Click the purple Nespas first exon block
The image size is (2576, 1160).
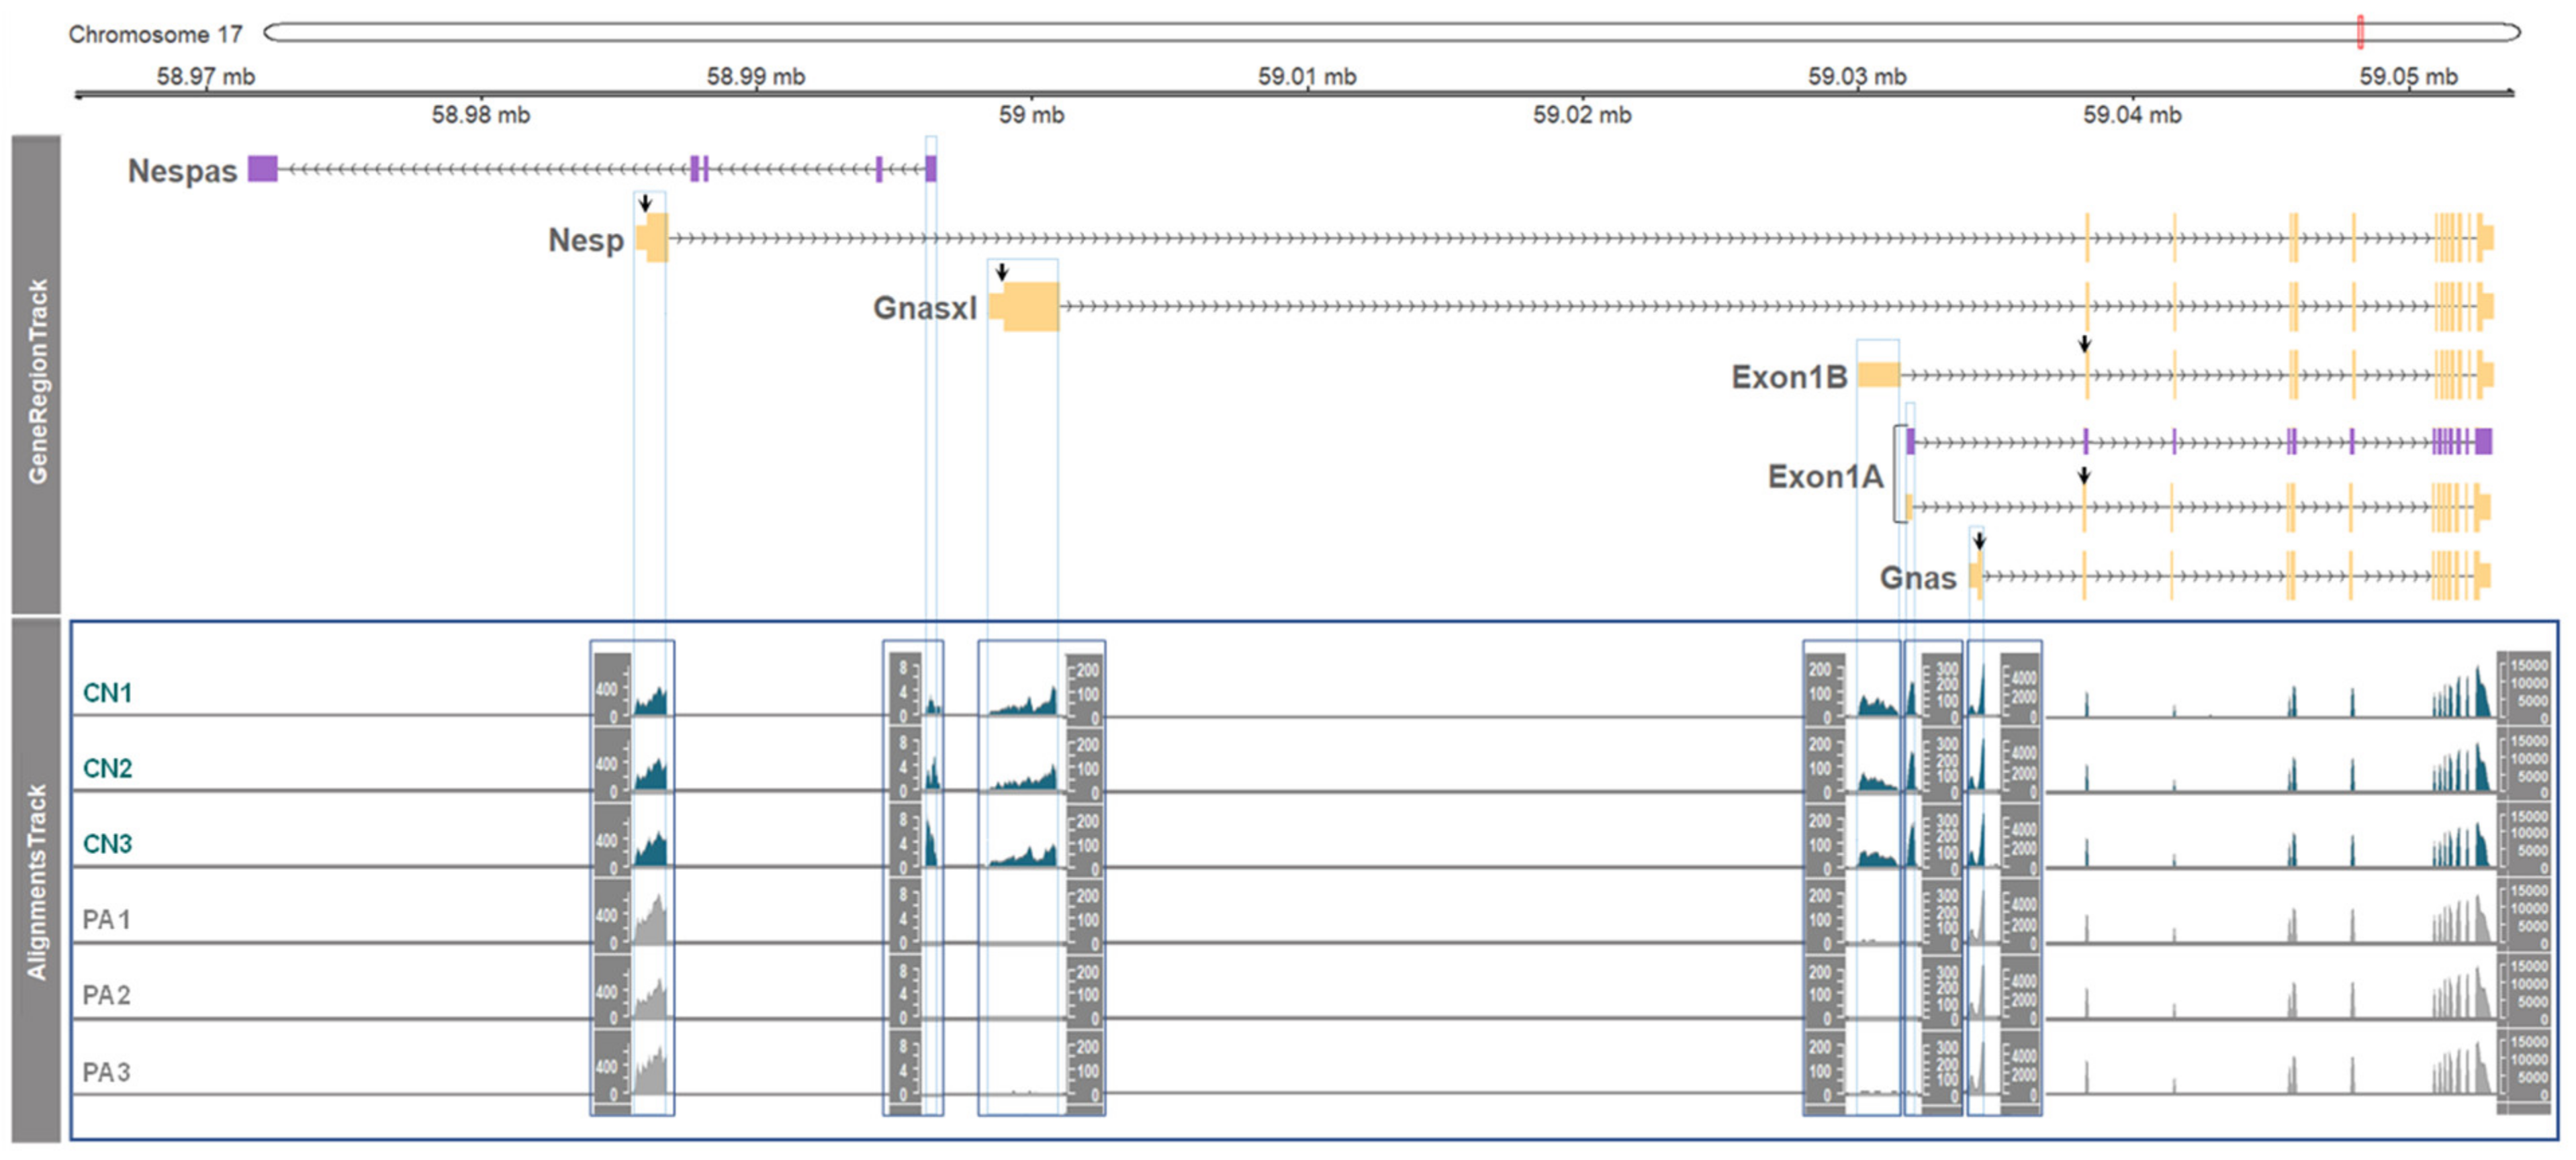coord(262,169)
